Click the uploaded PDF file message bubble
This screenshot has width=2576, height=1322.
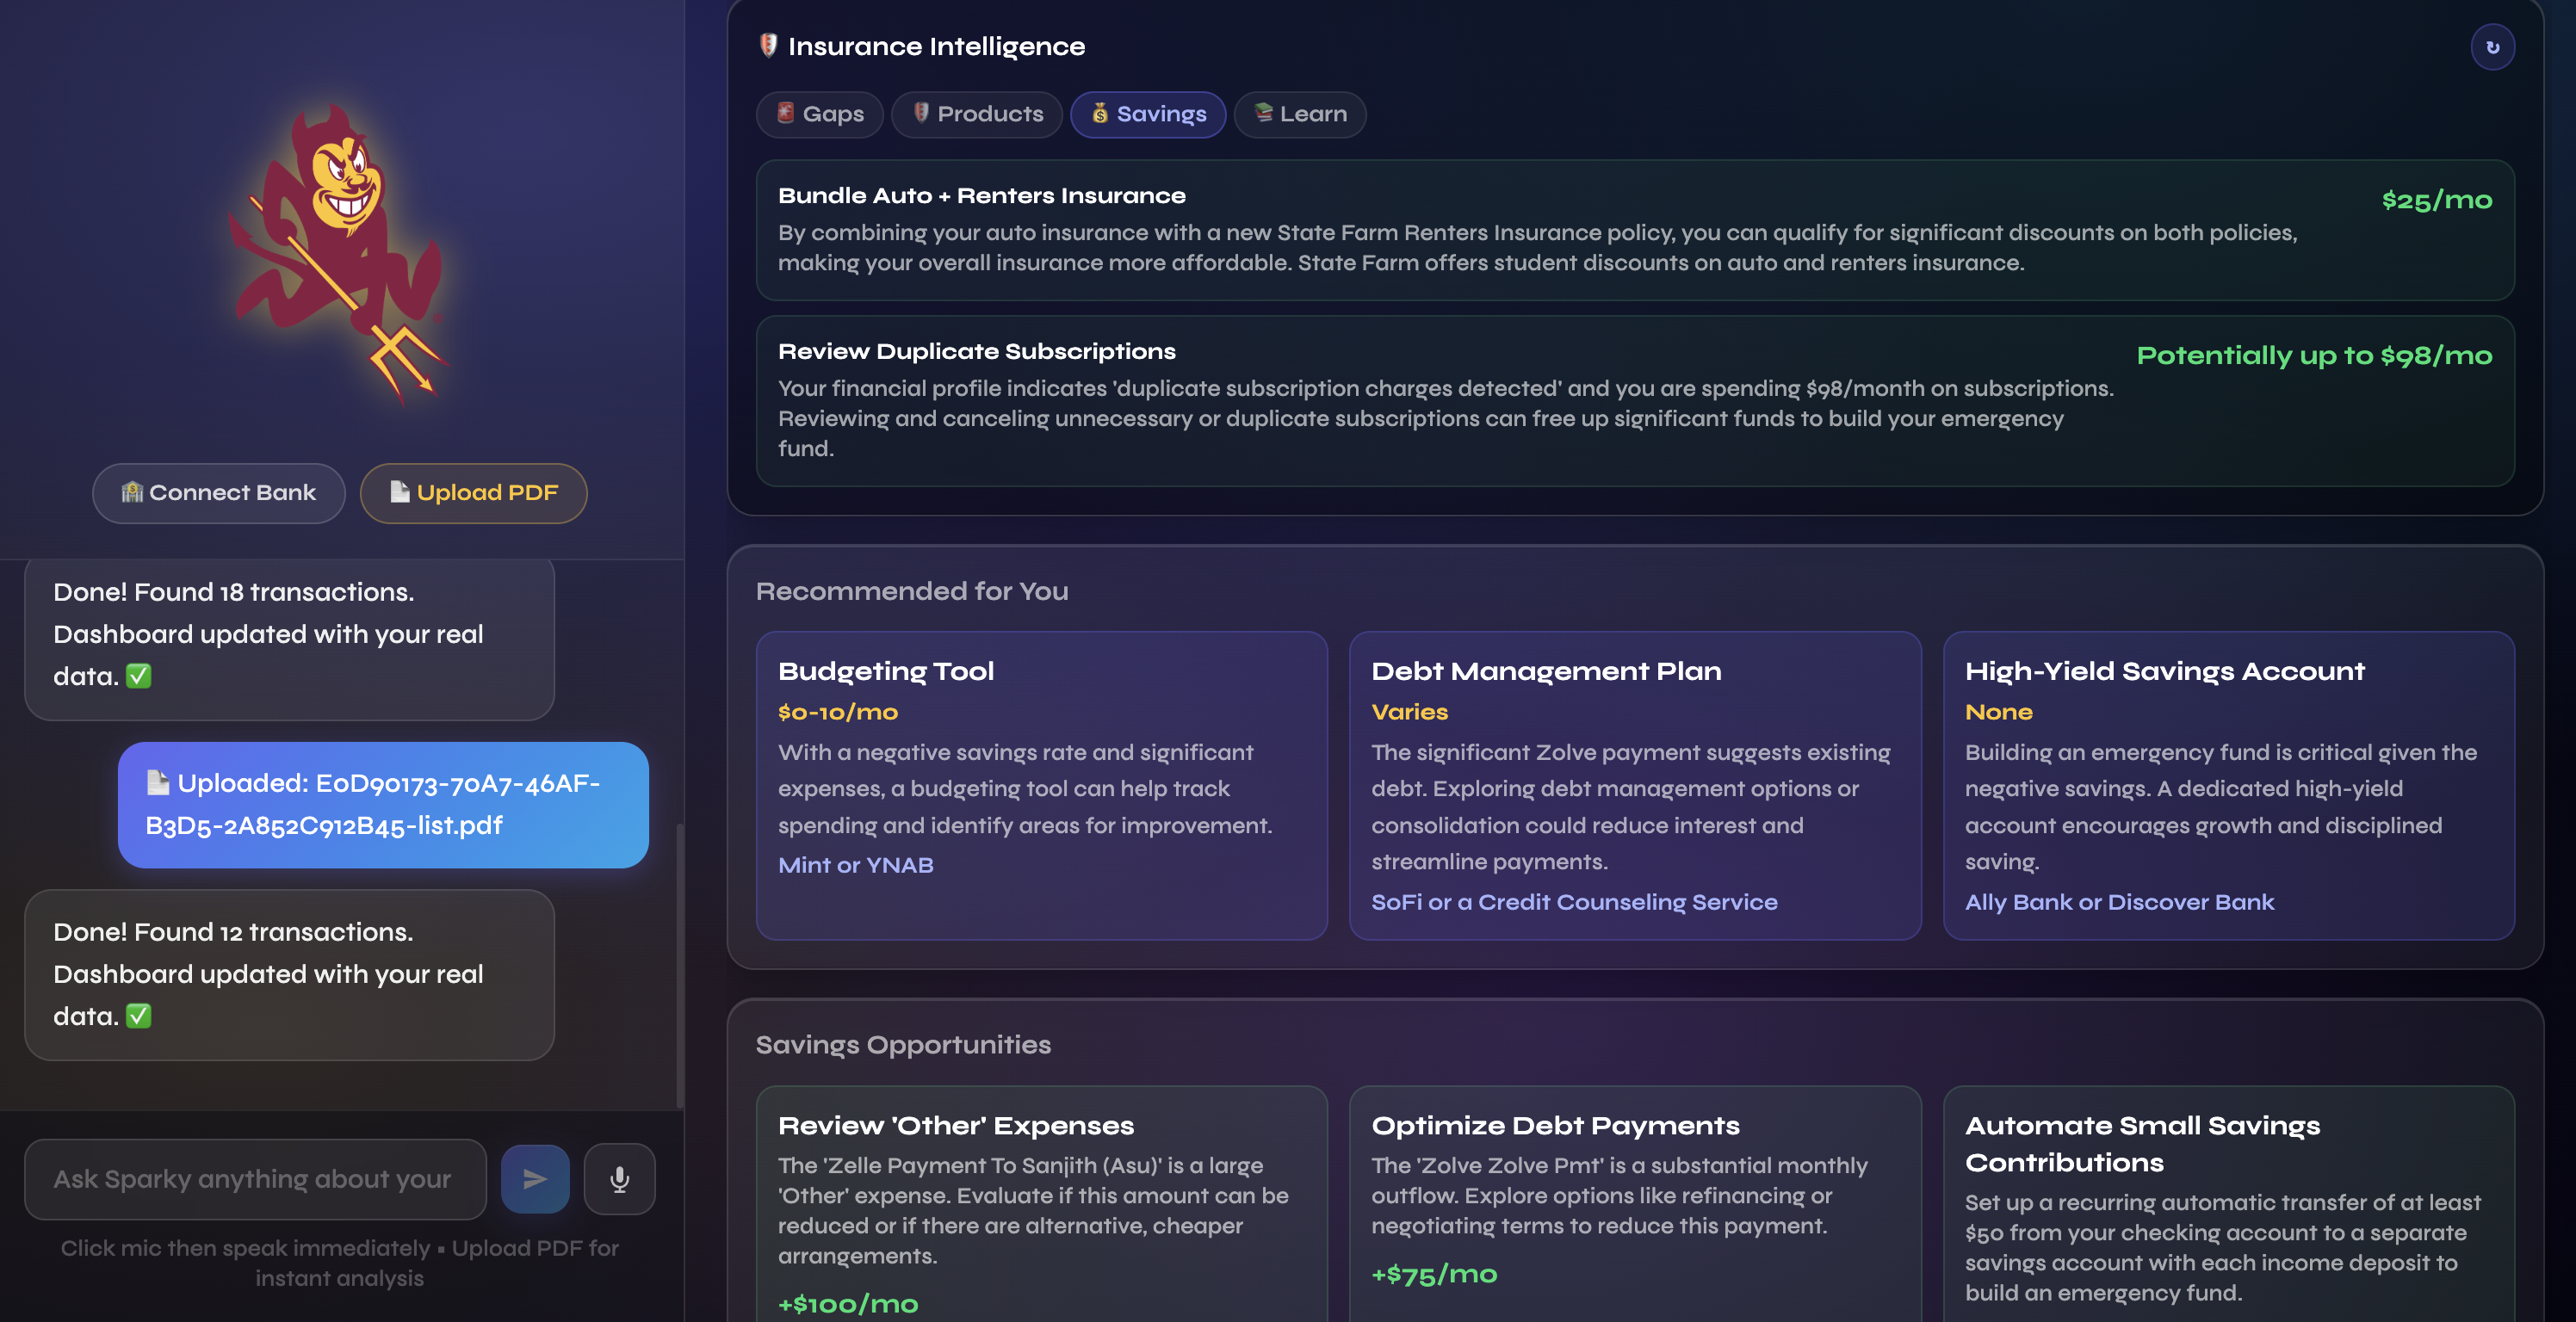click(x=383, y=804)
